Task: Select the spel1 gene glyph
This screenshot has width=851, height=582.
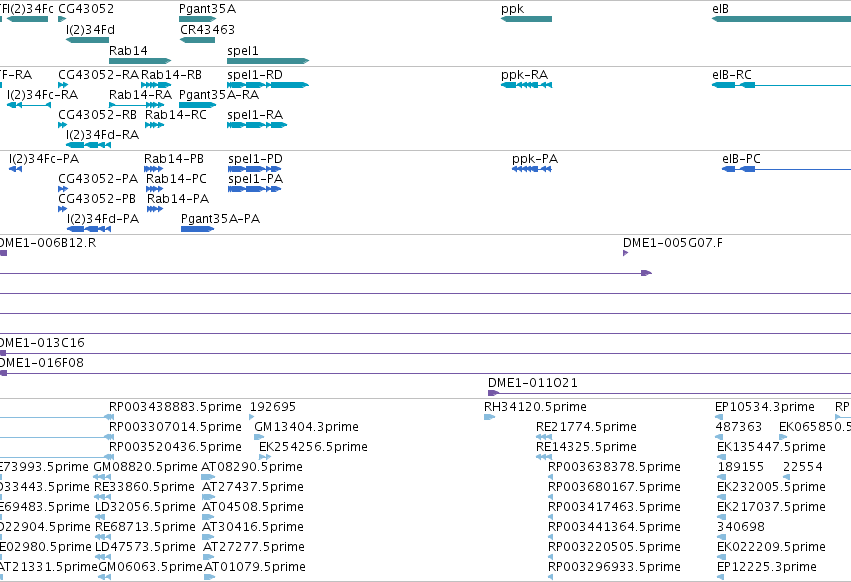Action: click(x=268, y=61)
